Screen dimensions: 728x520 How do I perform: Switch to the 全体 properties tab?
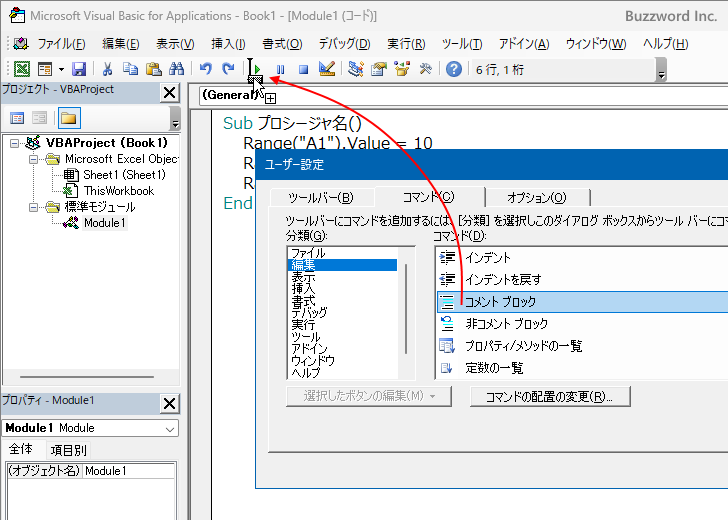pos(21,449)
